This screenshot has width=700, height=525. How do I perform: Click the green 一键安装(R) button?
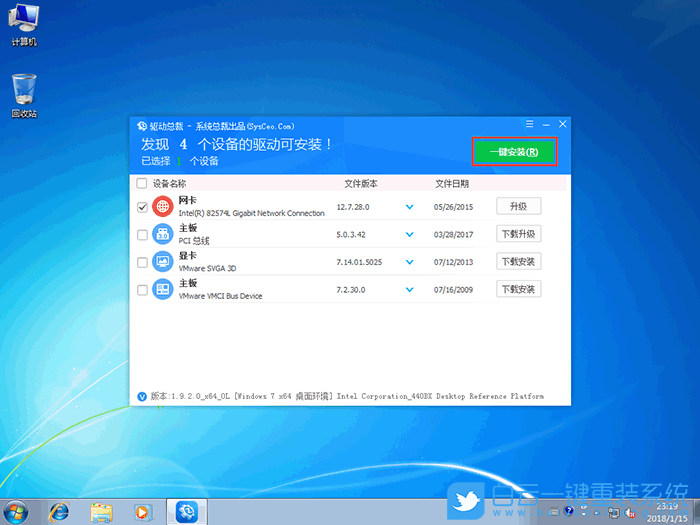[x=513, y=152]
